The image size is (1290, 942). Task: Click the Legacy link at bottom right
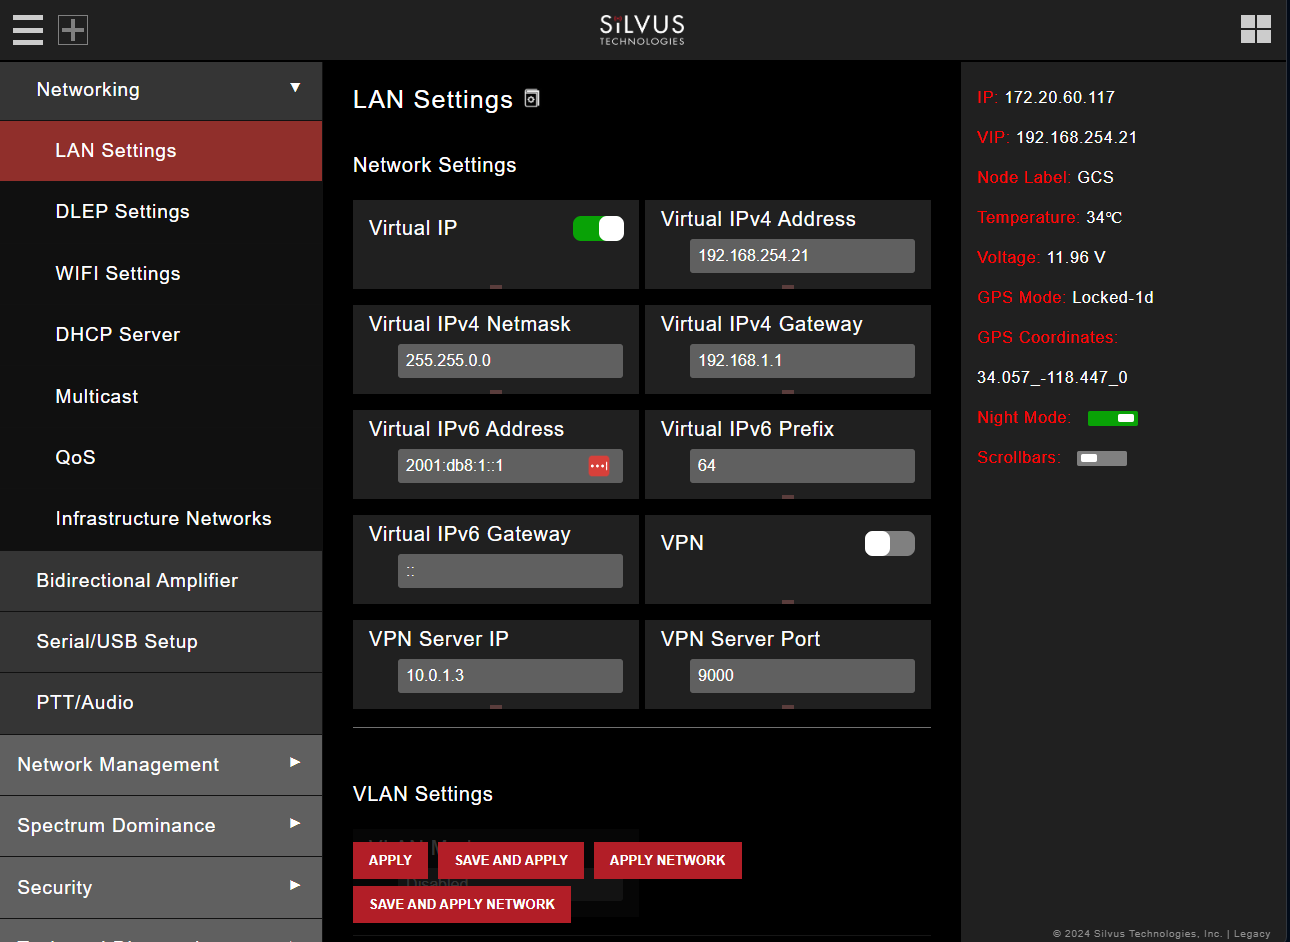(1252, 933)
